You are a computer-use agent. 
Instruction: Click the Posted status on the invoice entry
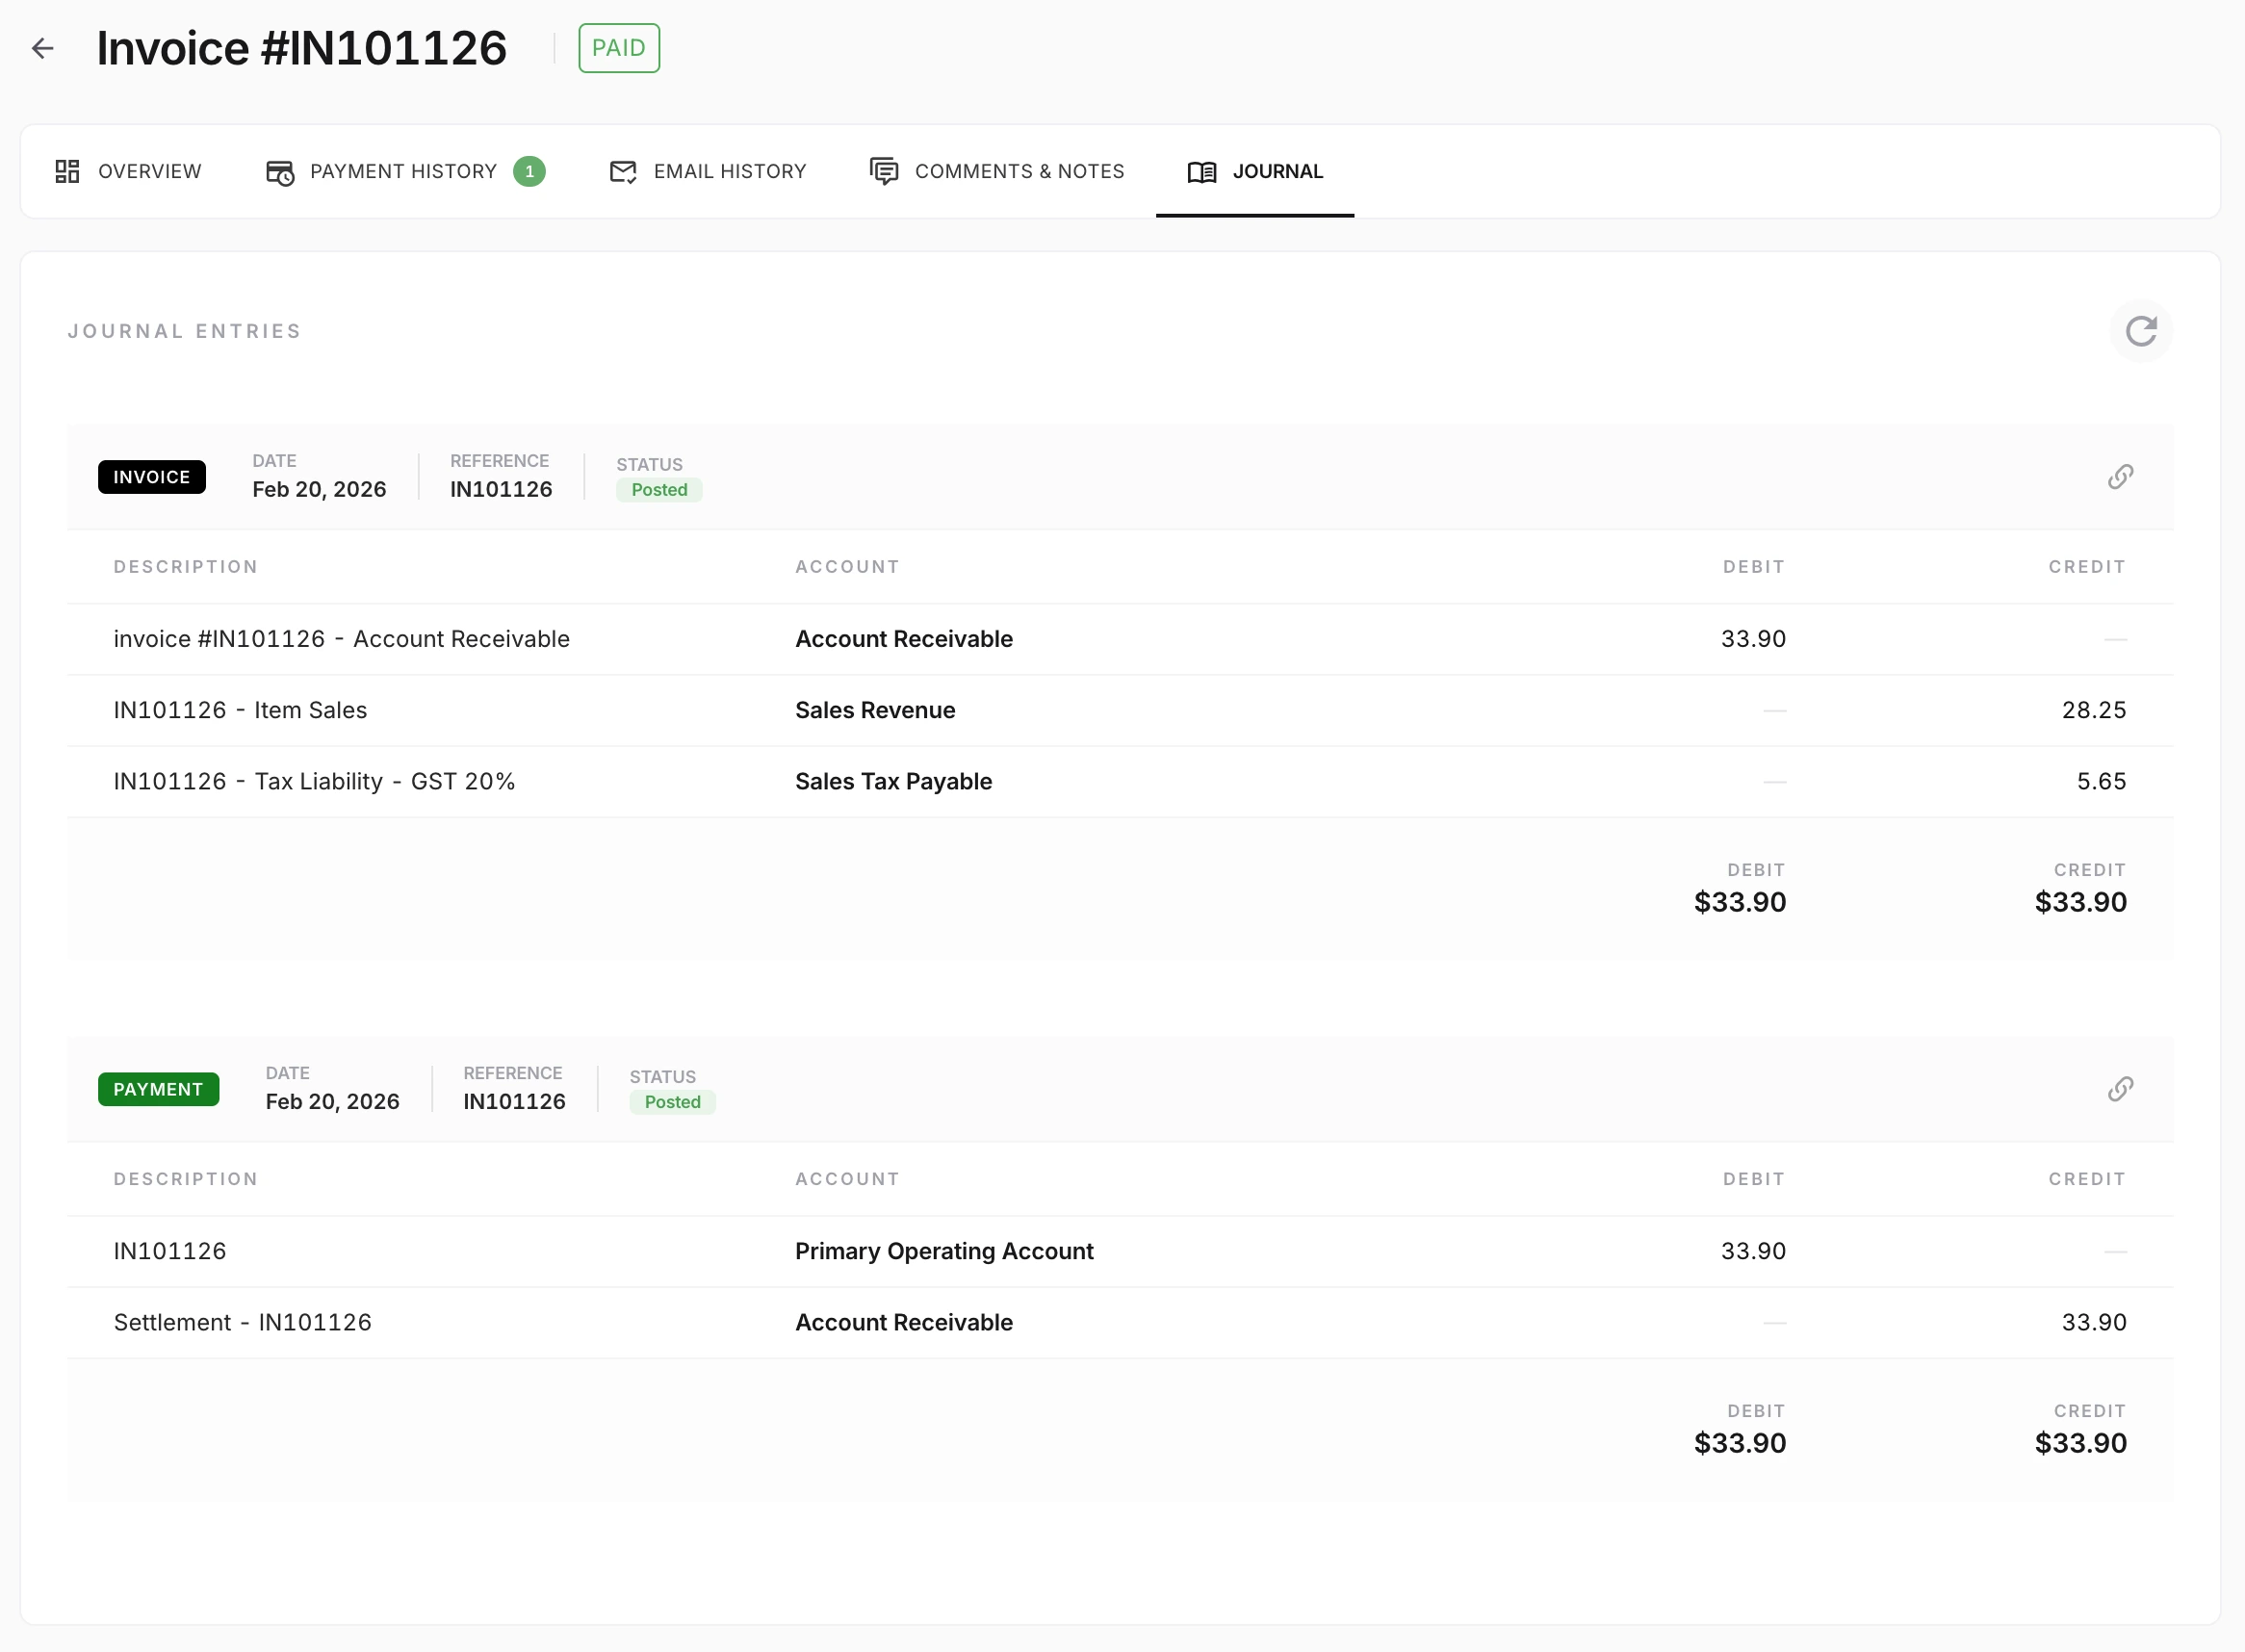[658, 490]
